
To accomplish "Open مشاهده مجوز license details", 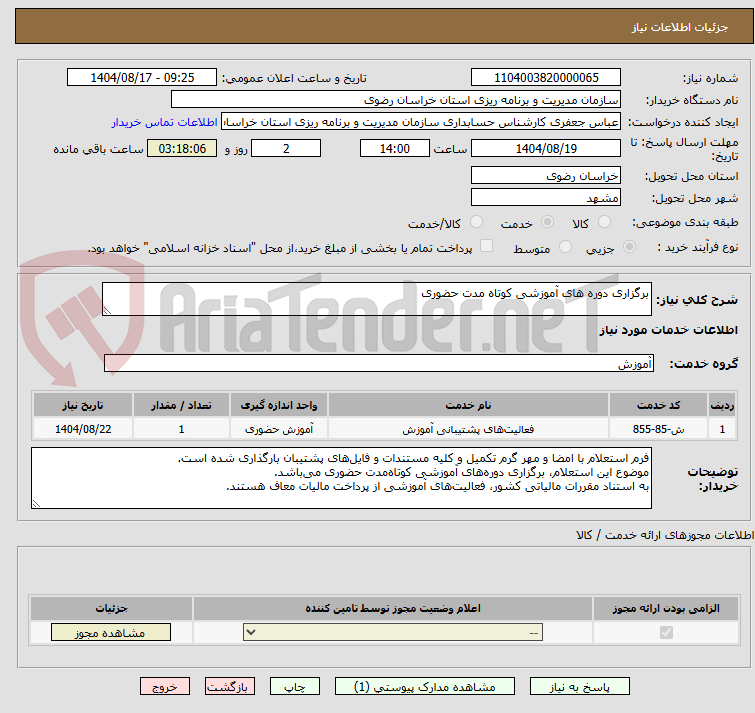I will (110, 633).
